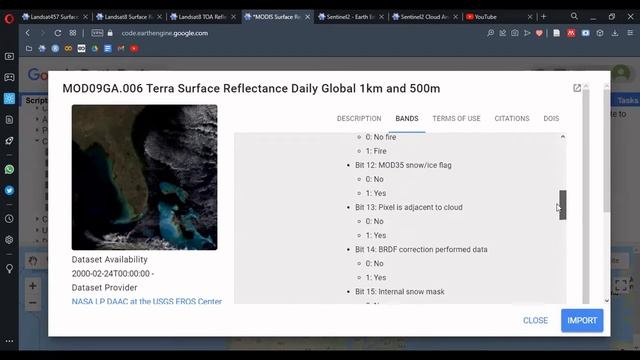Open Opera Speed Dial grid
This screenshot has width=640, height=360.
tap(73, 33)
